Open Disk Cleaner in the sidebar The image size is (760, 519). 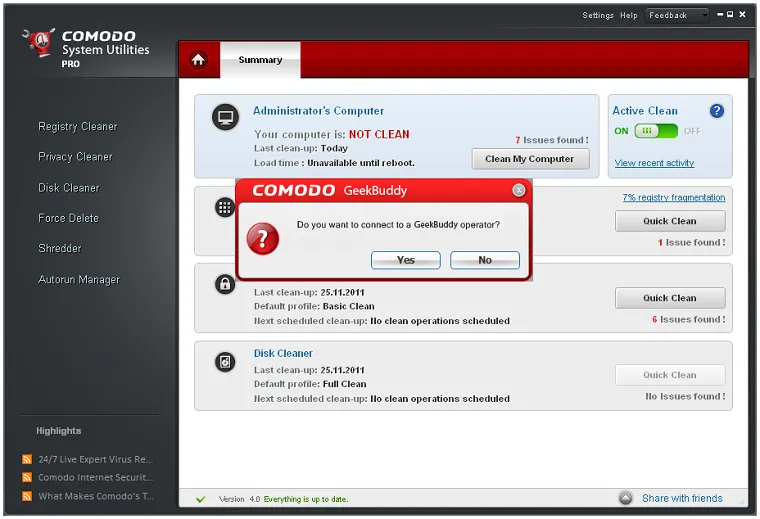tap(68, 188)
